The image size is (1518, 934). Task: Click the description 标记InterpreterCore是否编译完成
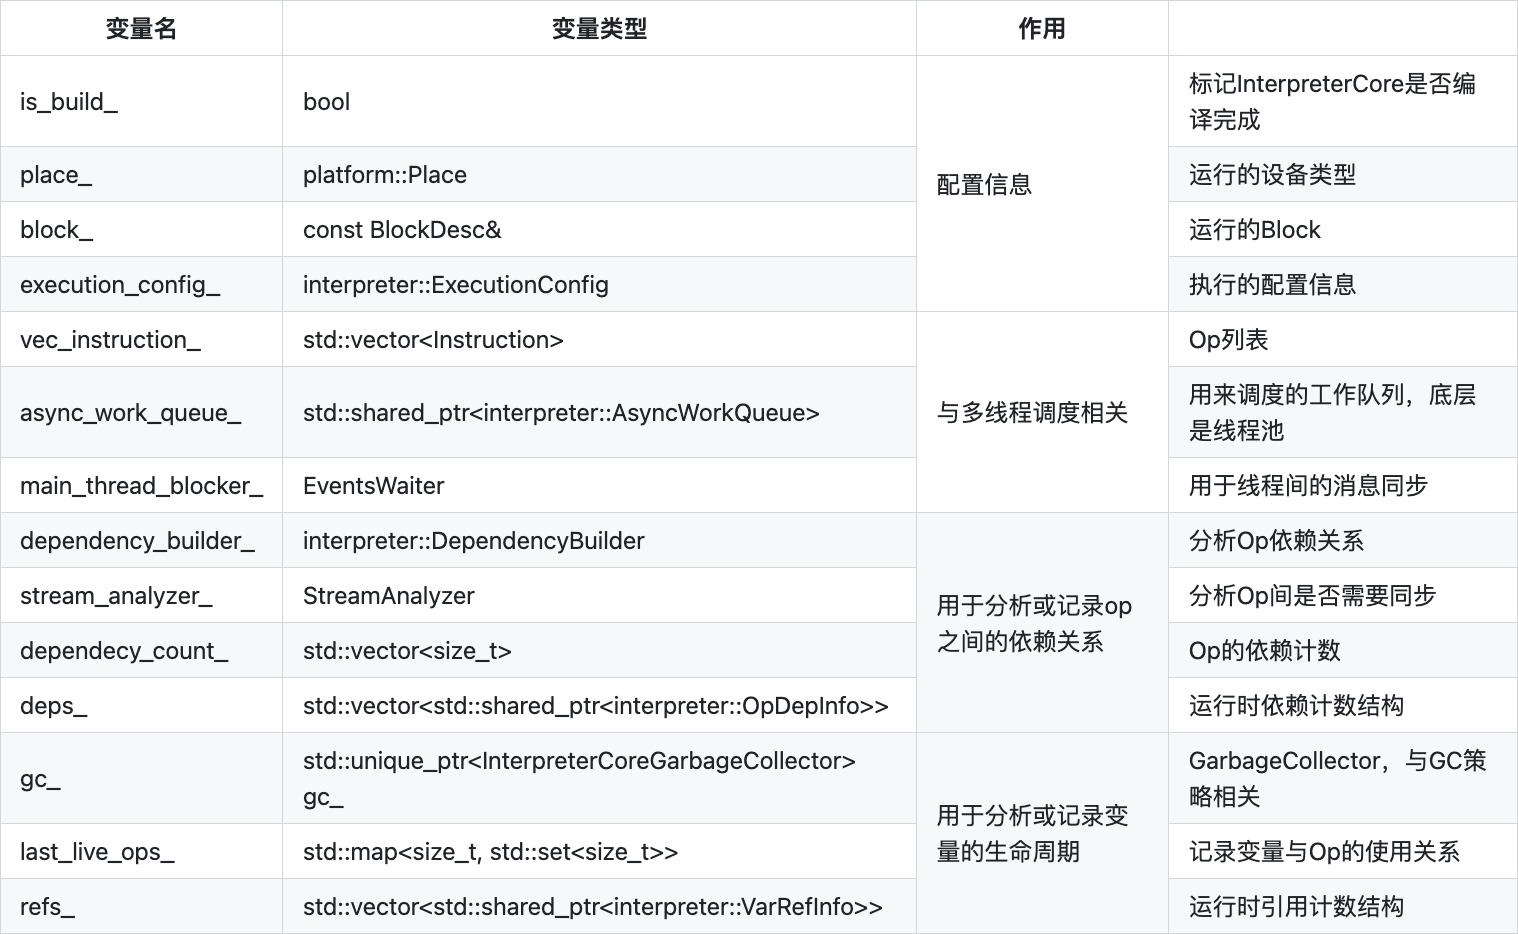tap(1343, 101)
